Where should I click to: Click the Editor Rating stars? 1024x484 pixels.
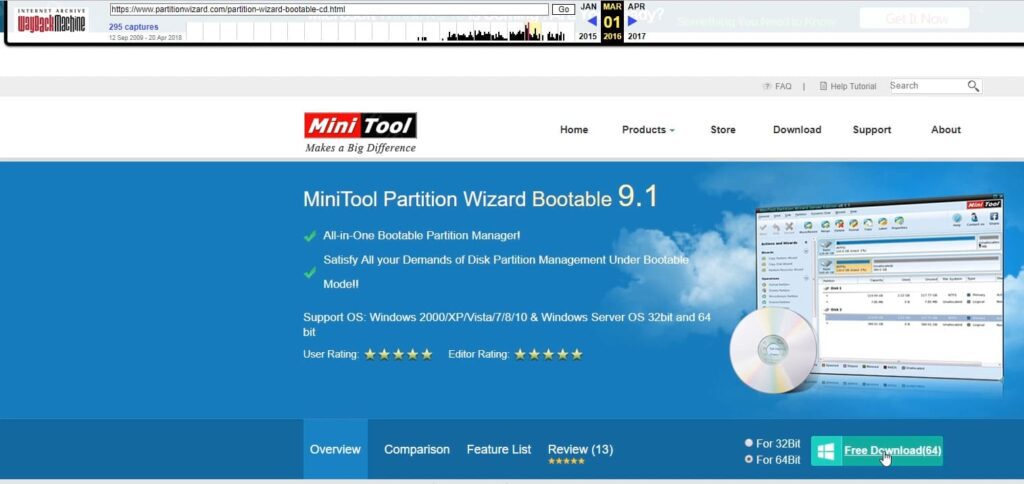(549, 355)
